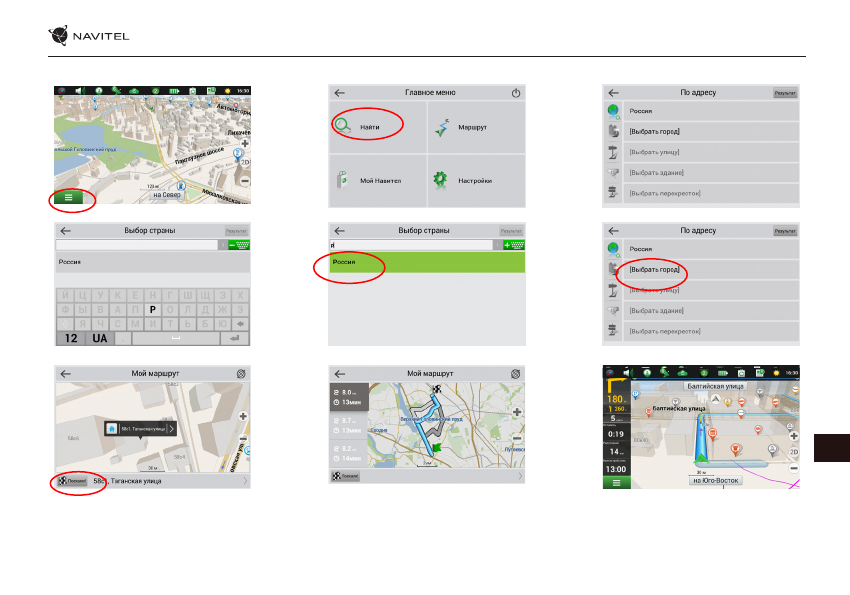Tap на Север compass direction label
Image resolution: width=850 pixels, height=595 pixels.
[x=167, y=197]
